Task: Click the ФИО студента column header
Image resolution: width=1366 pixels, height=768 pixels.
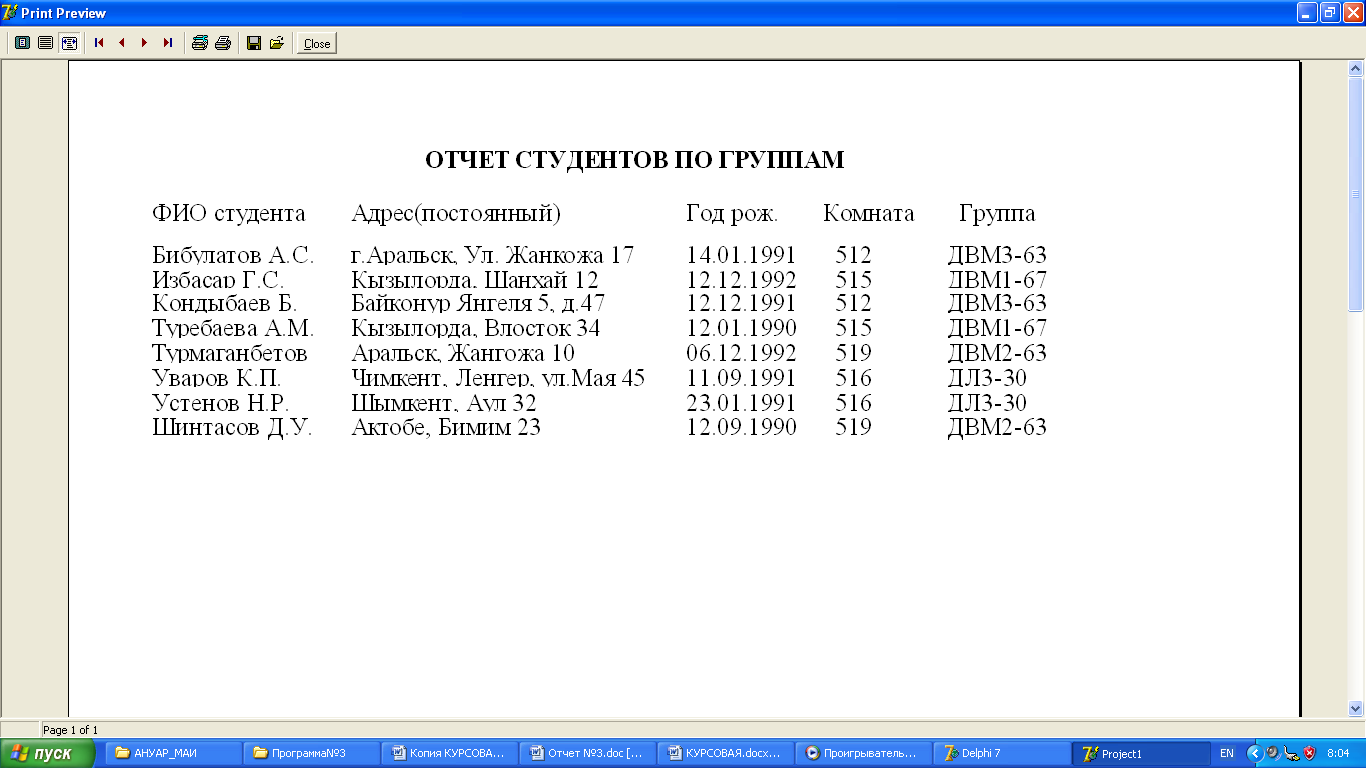Action: [229, 213]
